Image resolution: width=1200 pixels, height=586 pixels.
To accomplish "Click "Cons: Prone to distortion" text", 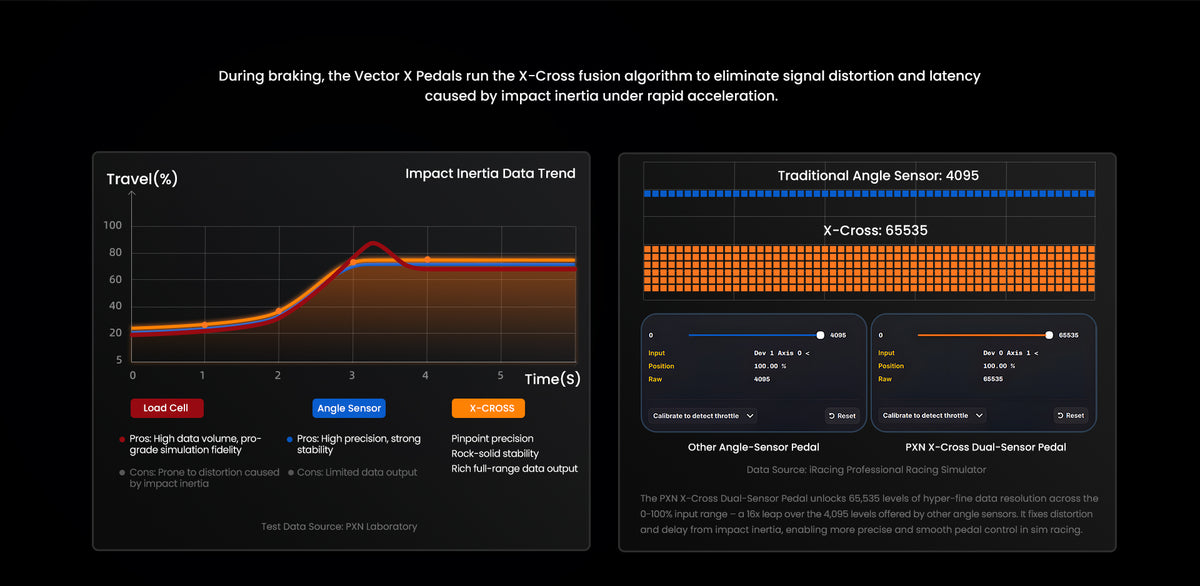I will pos(205,478).
